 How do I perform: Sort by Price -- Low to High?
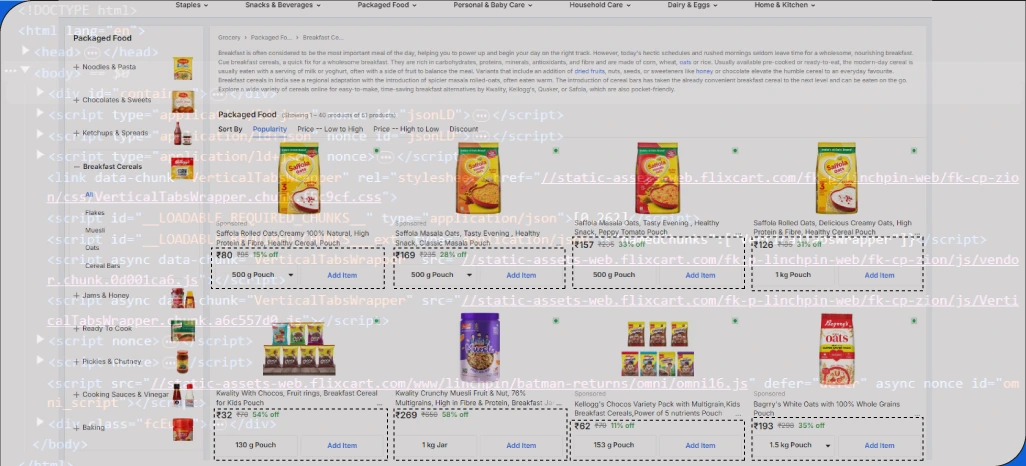330,129
